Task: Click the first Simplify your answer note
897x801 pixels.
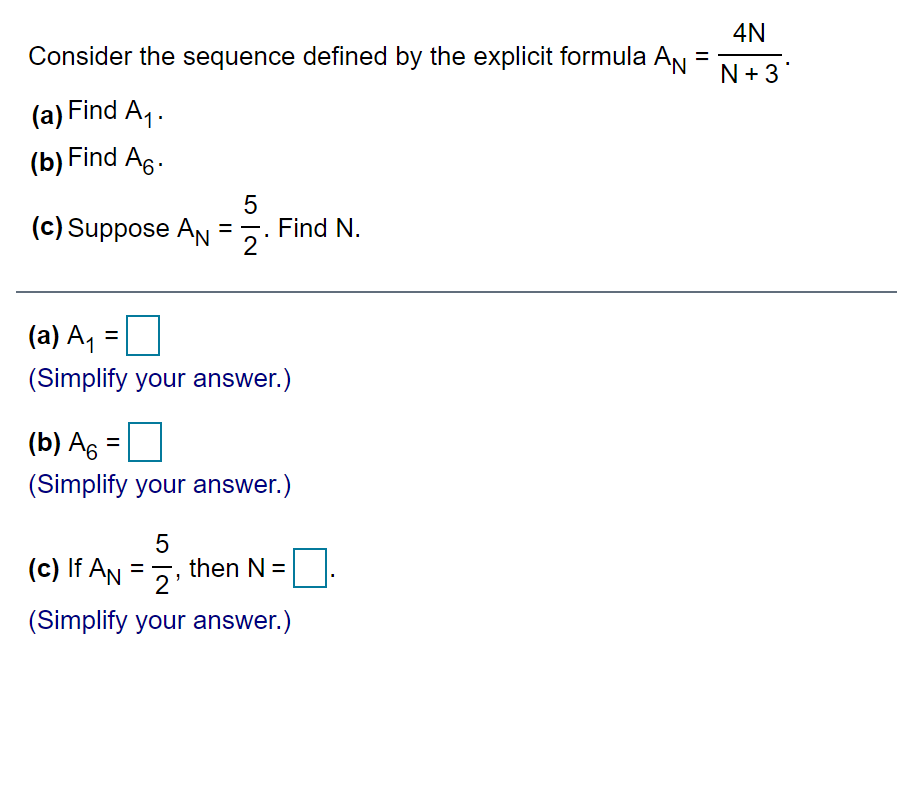Action: tap(158, 378)
